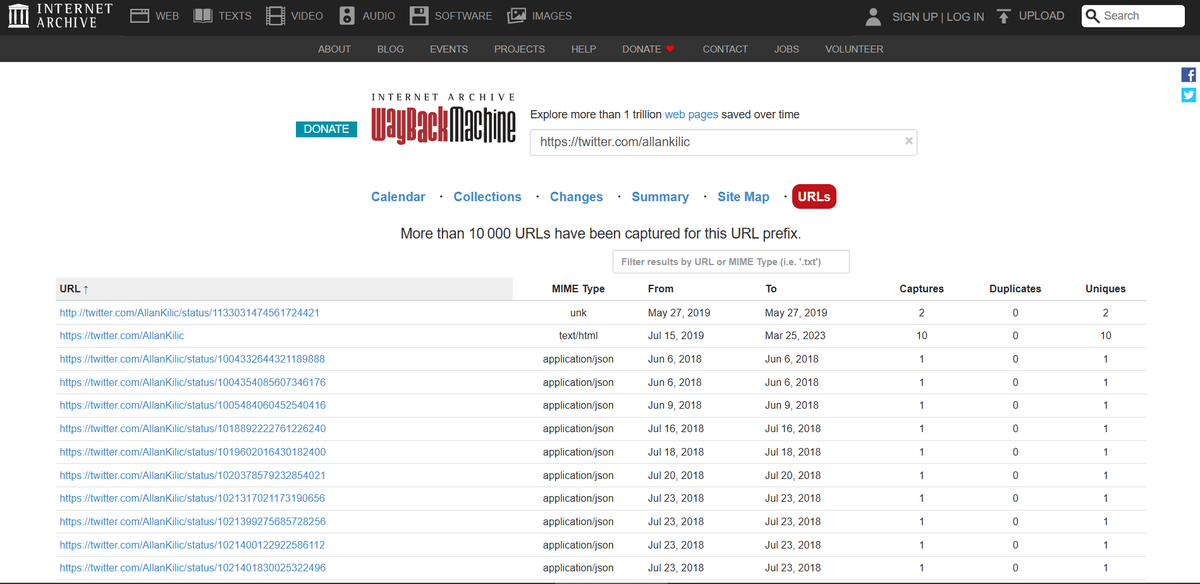
Task: Sort by the To column header
Action: [771, 289]
